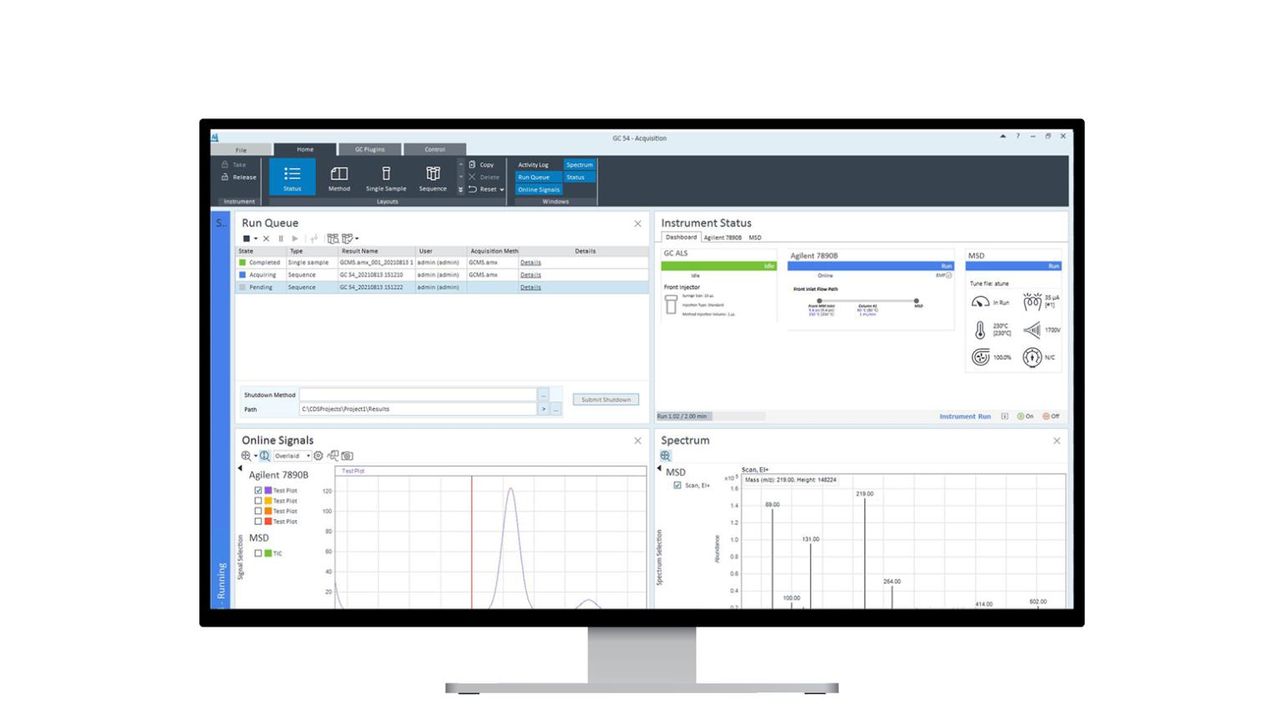Click the X remove icon in Run Queue toolbar
This screenshot has width=1280, height=720.
coord(266,238)
